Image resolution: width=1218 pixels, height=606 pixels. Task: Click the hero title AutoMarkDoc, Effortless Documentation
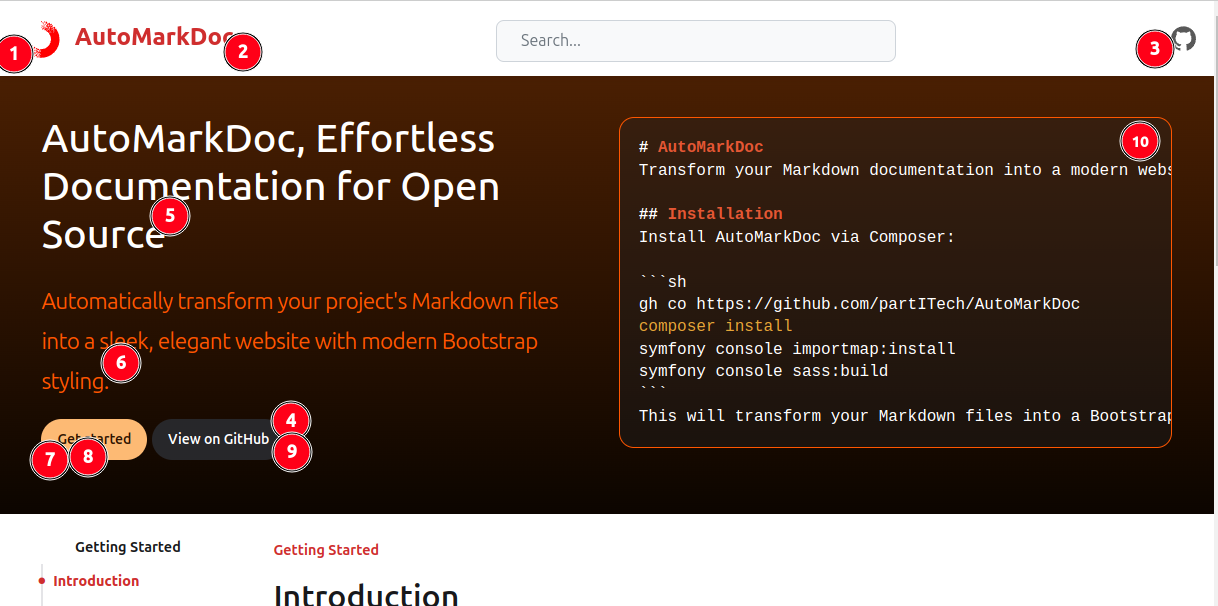[x=270, y=186]
